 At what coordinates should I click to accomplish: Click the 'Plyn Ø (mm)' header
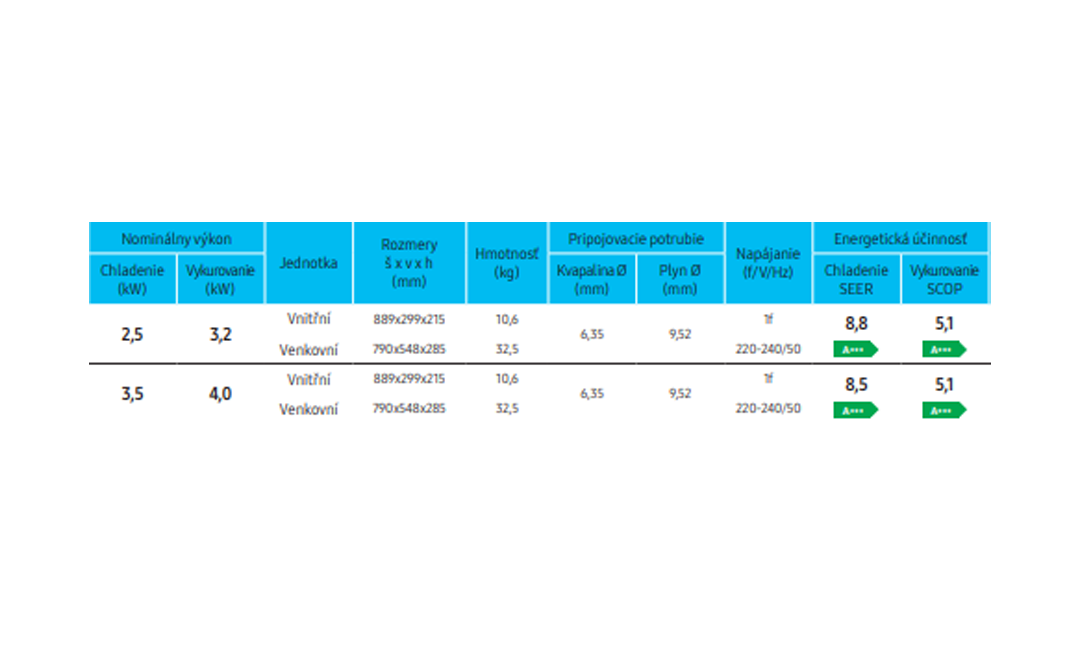680,279
